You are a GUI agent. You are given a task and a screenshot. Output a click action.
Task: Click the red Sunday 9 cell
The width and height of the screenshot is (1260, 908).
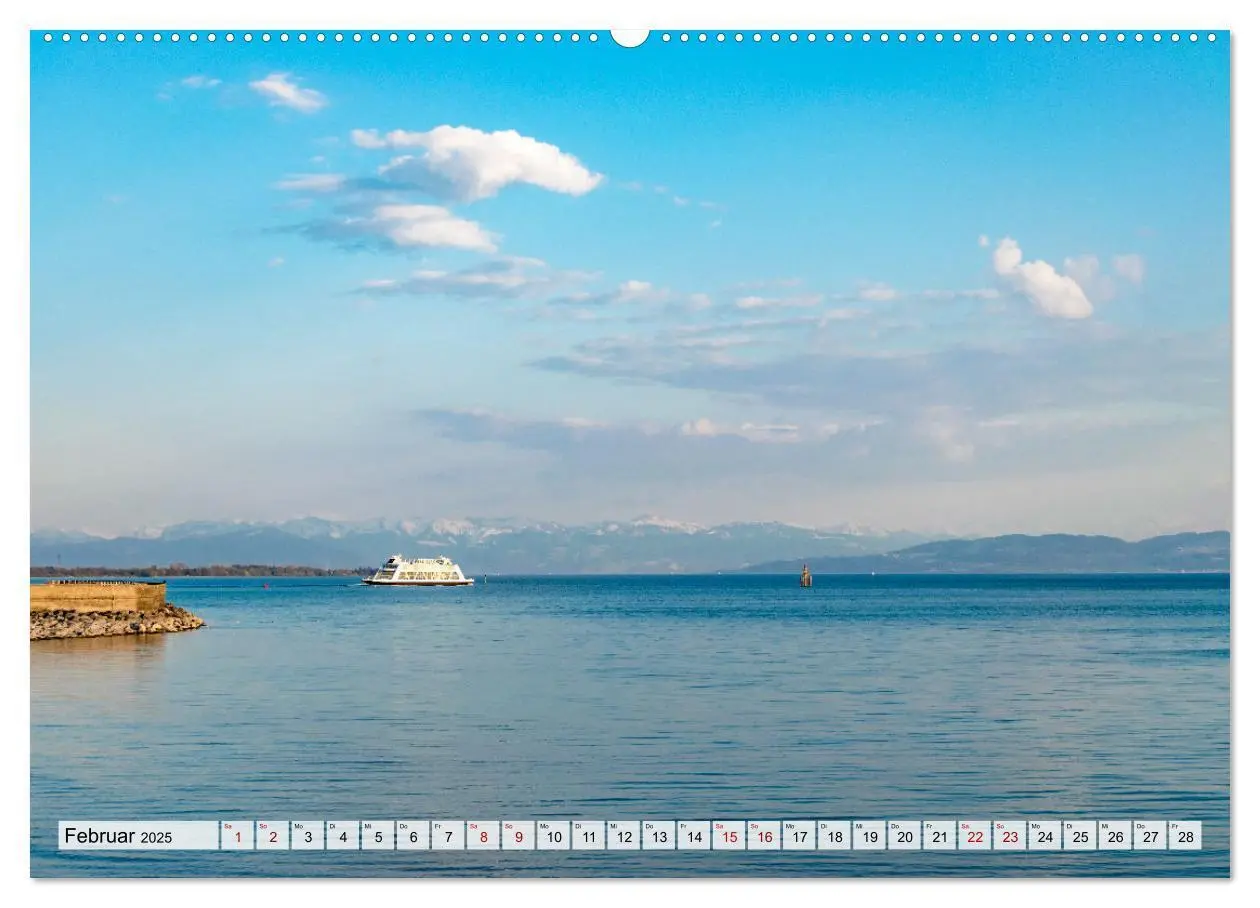pos(518,836)
